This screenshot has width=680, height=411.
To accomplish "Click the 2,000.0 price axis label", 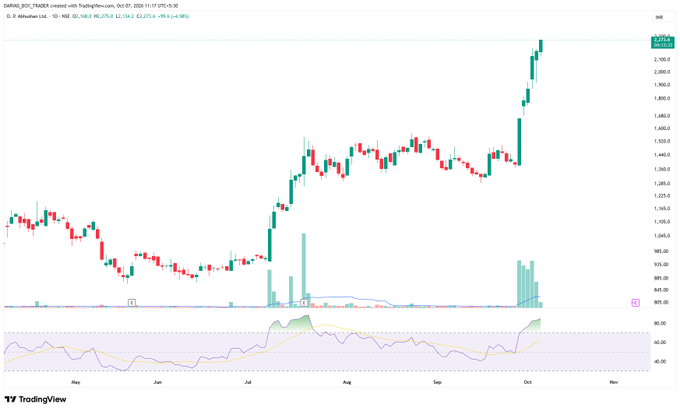I will (662, 72).
